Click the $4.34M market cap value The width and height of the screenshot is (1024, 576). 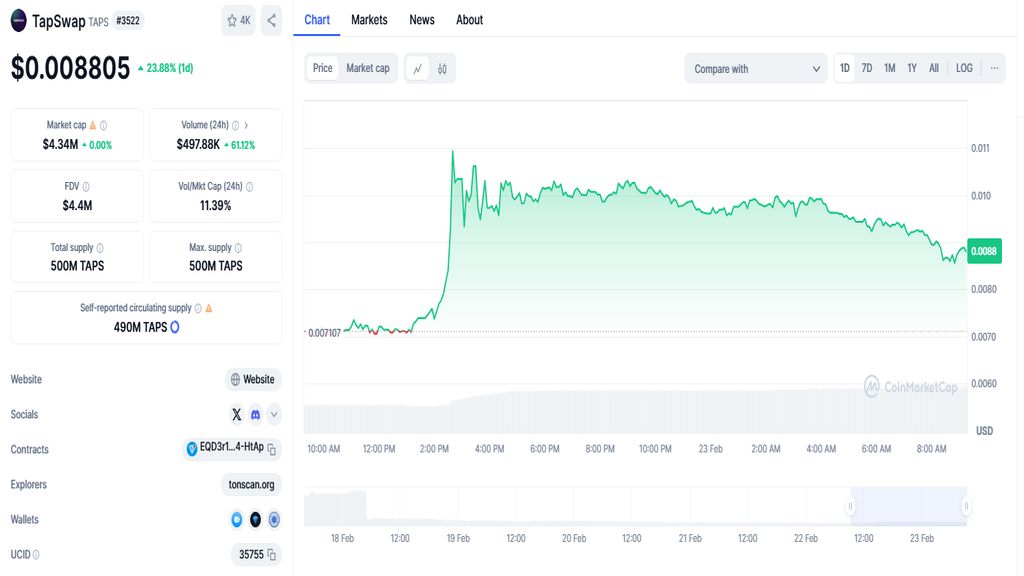(x=60, y=144)
